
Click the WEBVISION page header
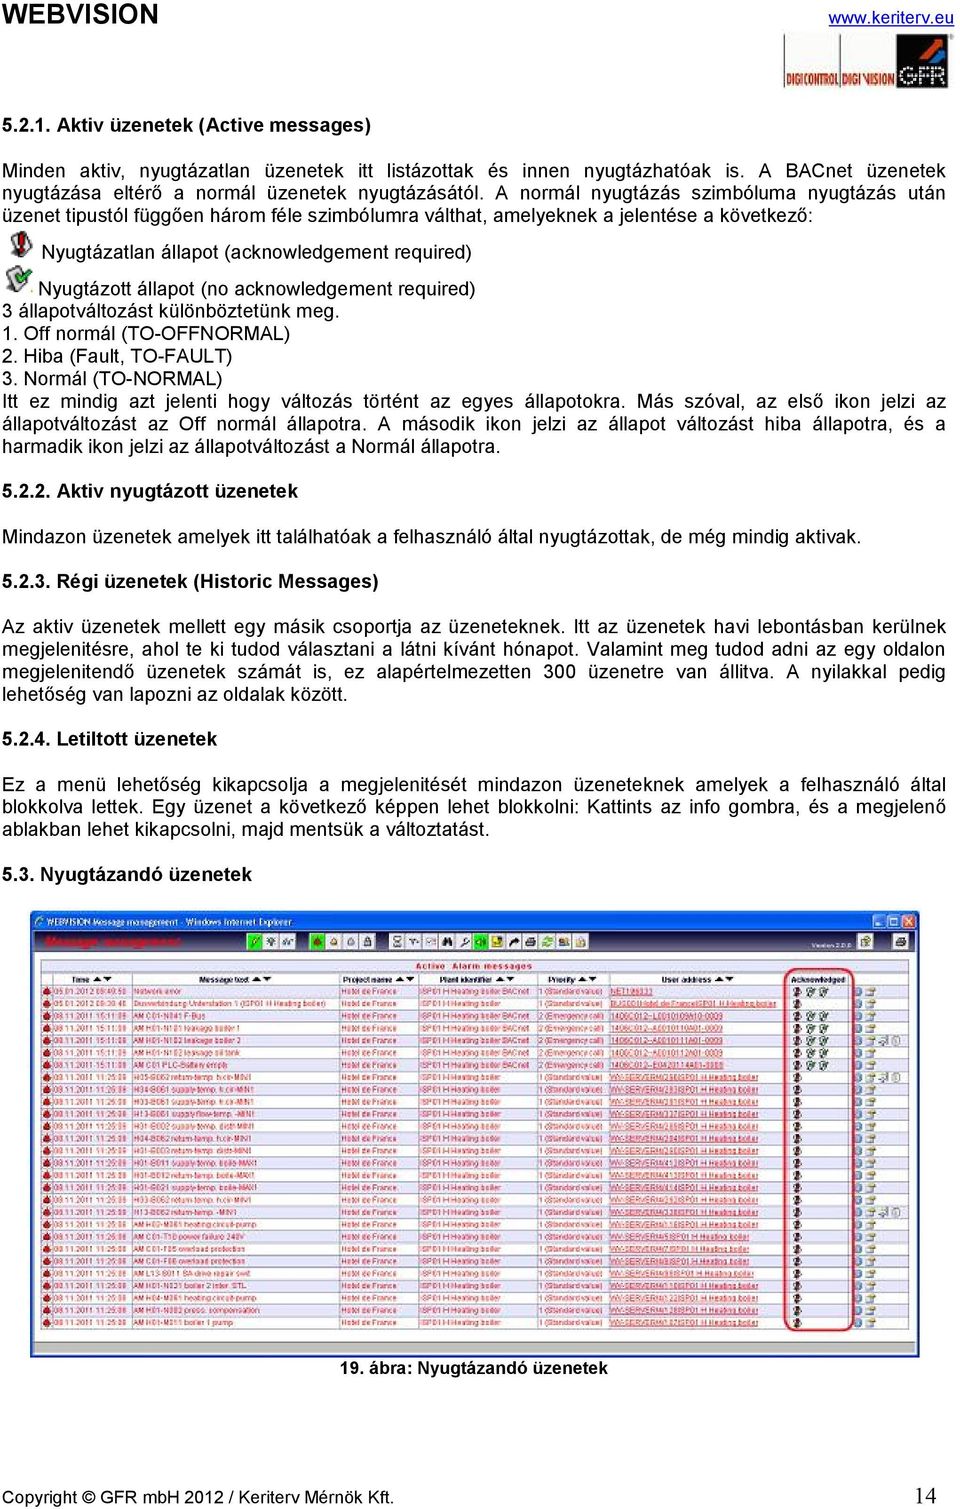(x=80, y=14)
